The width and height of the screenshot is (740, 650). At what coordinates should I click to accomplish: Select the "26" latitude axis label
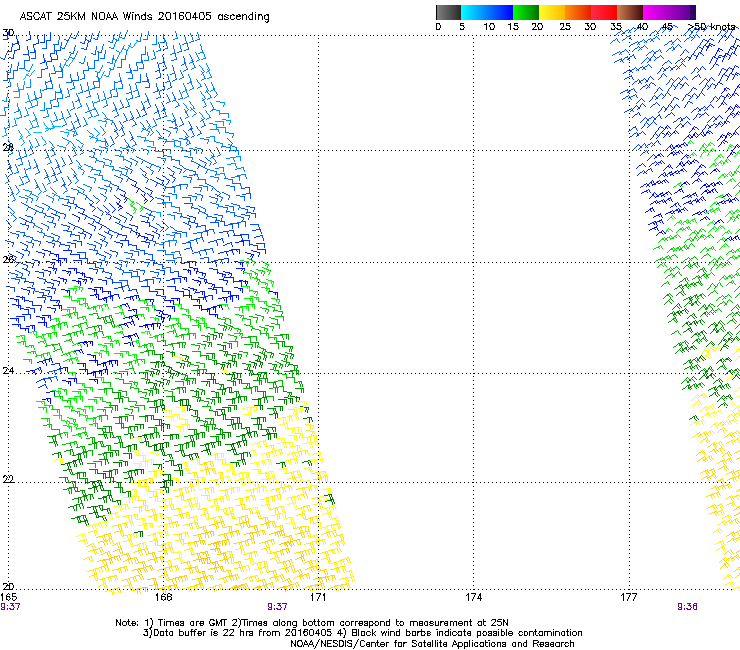8,259
